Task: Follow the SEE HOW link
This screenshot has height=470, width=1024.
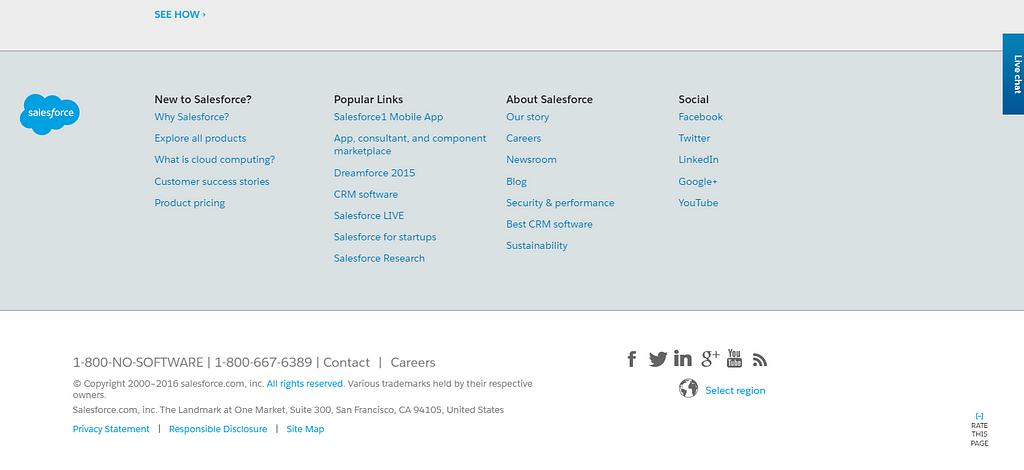Action: pos(179,15)
